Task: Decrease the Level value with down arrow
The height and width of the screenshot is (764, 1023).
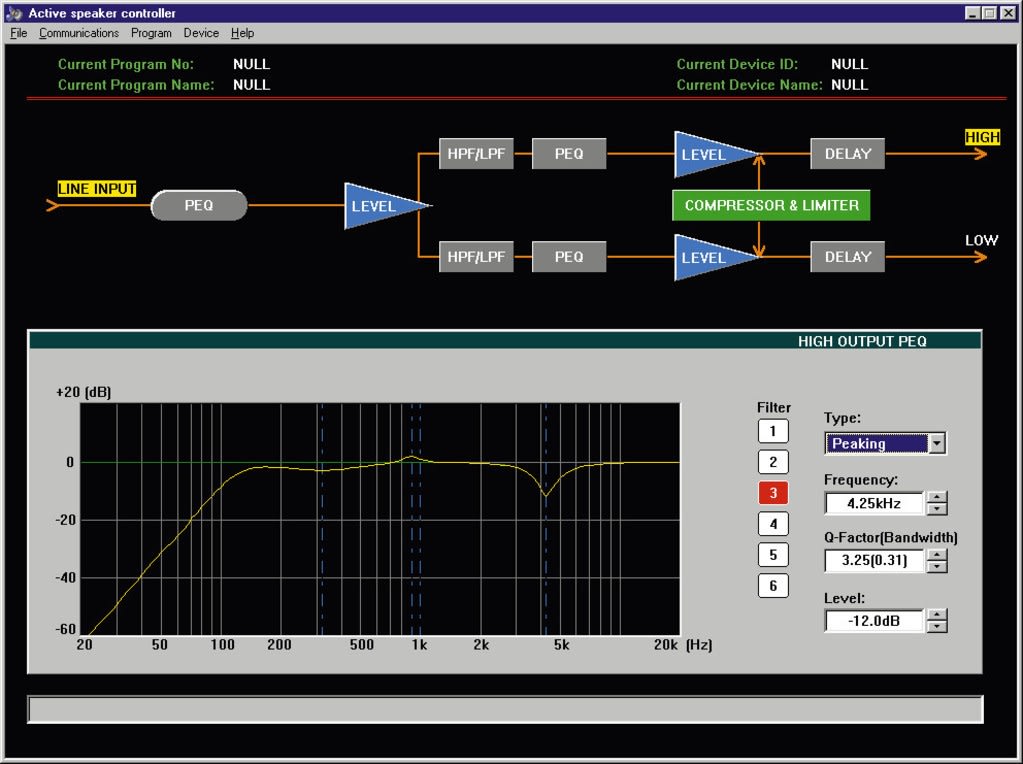Action: 937,627
